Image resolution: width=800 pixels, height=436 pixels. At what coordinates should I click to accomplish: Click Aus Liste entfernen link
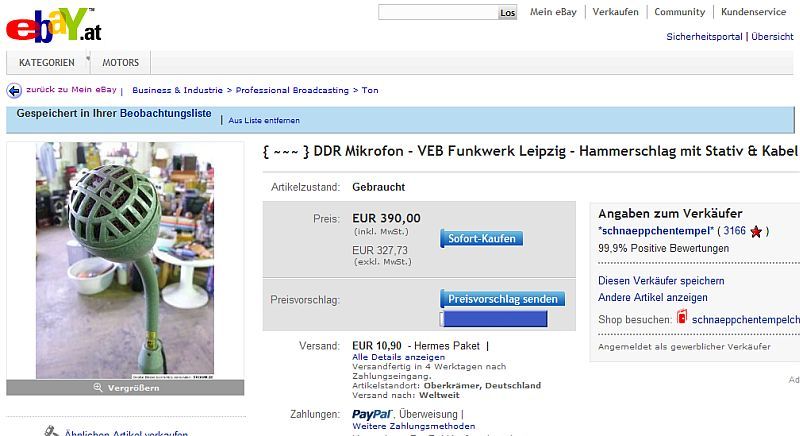coord(264,120)
